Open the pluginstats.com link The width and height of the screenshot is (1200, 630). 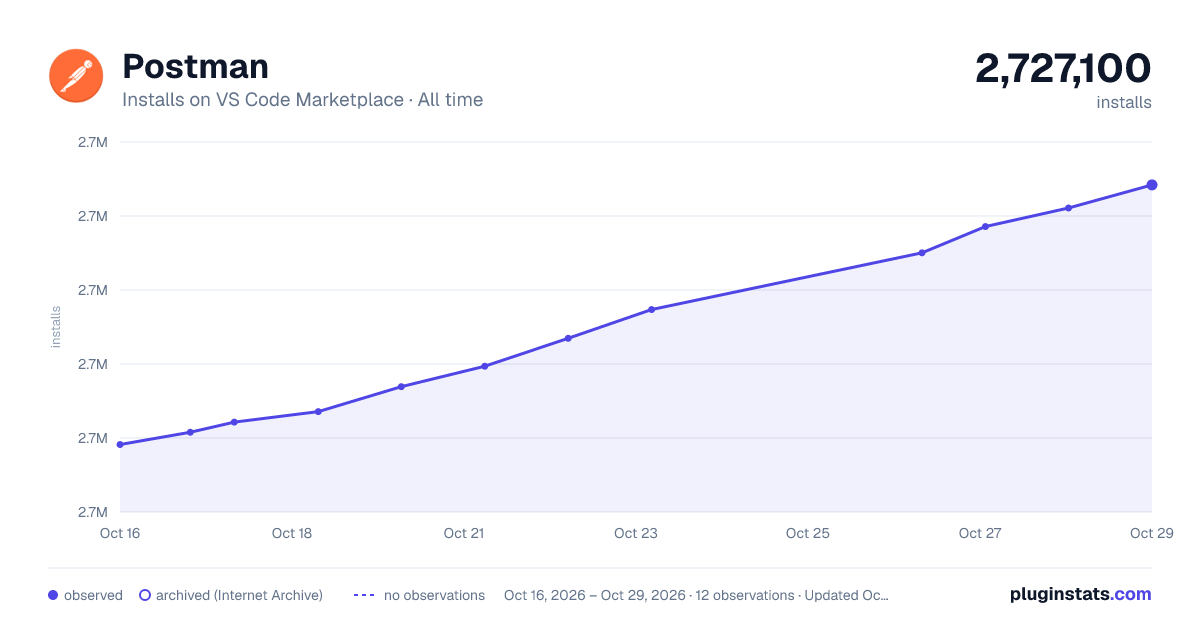tap(1080, 594)
